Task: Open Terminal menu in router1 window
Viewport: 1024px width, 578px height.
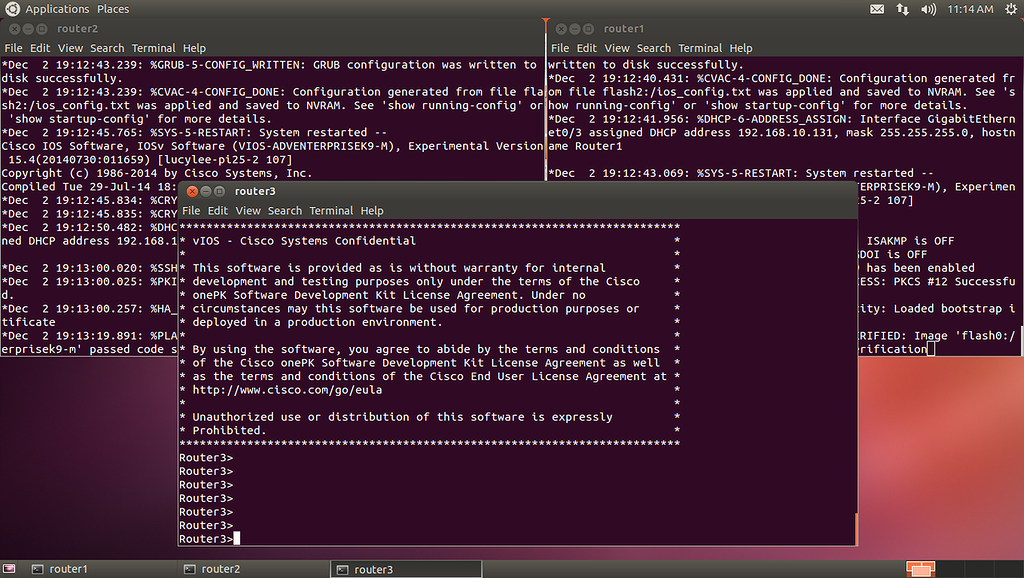Action: [x=700, y=48]
